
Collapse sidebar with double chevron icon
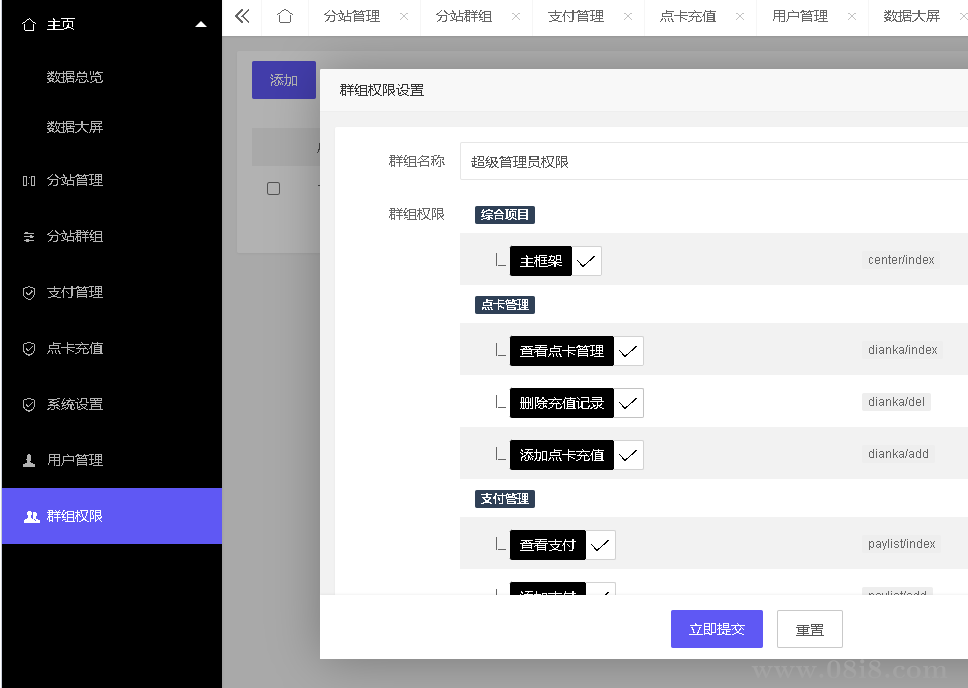(242, 17)
